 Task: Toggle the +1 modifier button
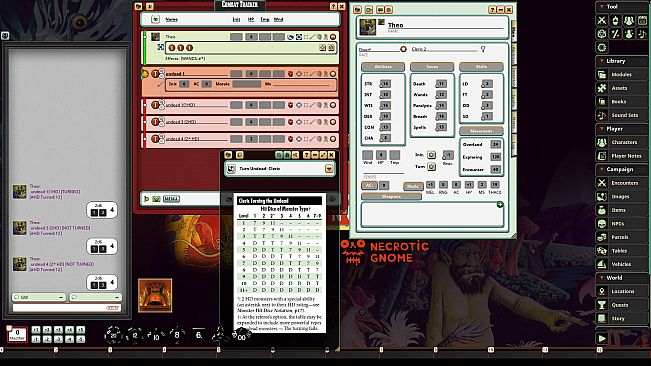coord(36,330)
